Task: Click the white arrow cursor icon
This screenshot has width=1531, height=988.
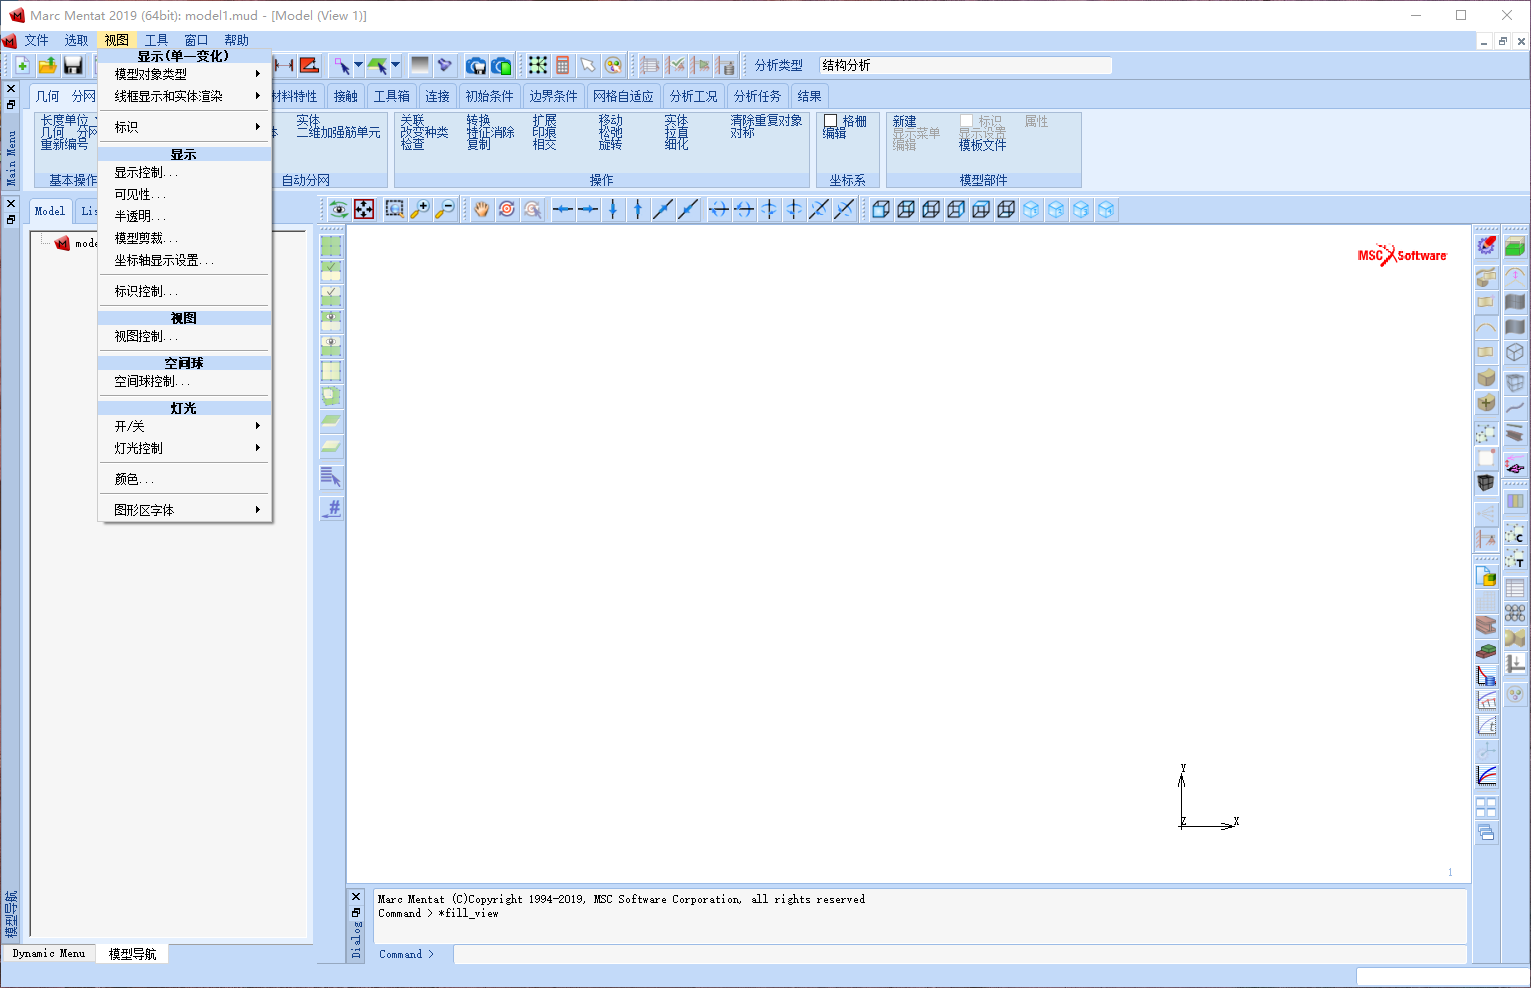Action: (588, 65)
